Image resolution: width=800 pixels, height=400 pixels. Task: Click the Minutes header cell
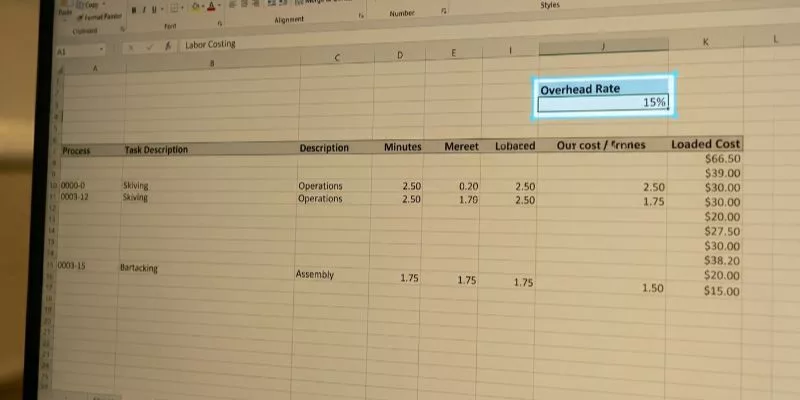(398, 147)
